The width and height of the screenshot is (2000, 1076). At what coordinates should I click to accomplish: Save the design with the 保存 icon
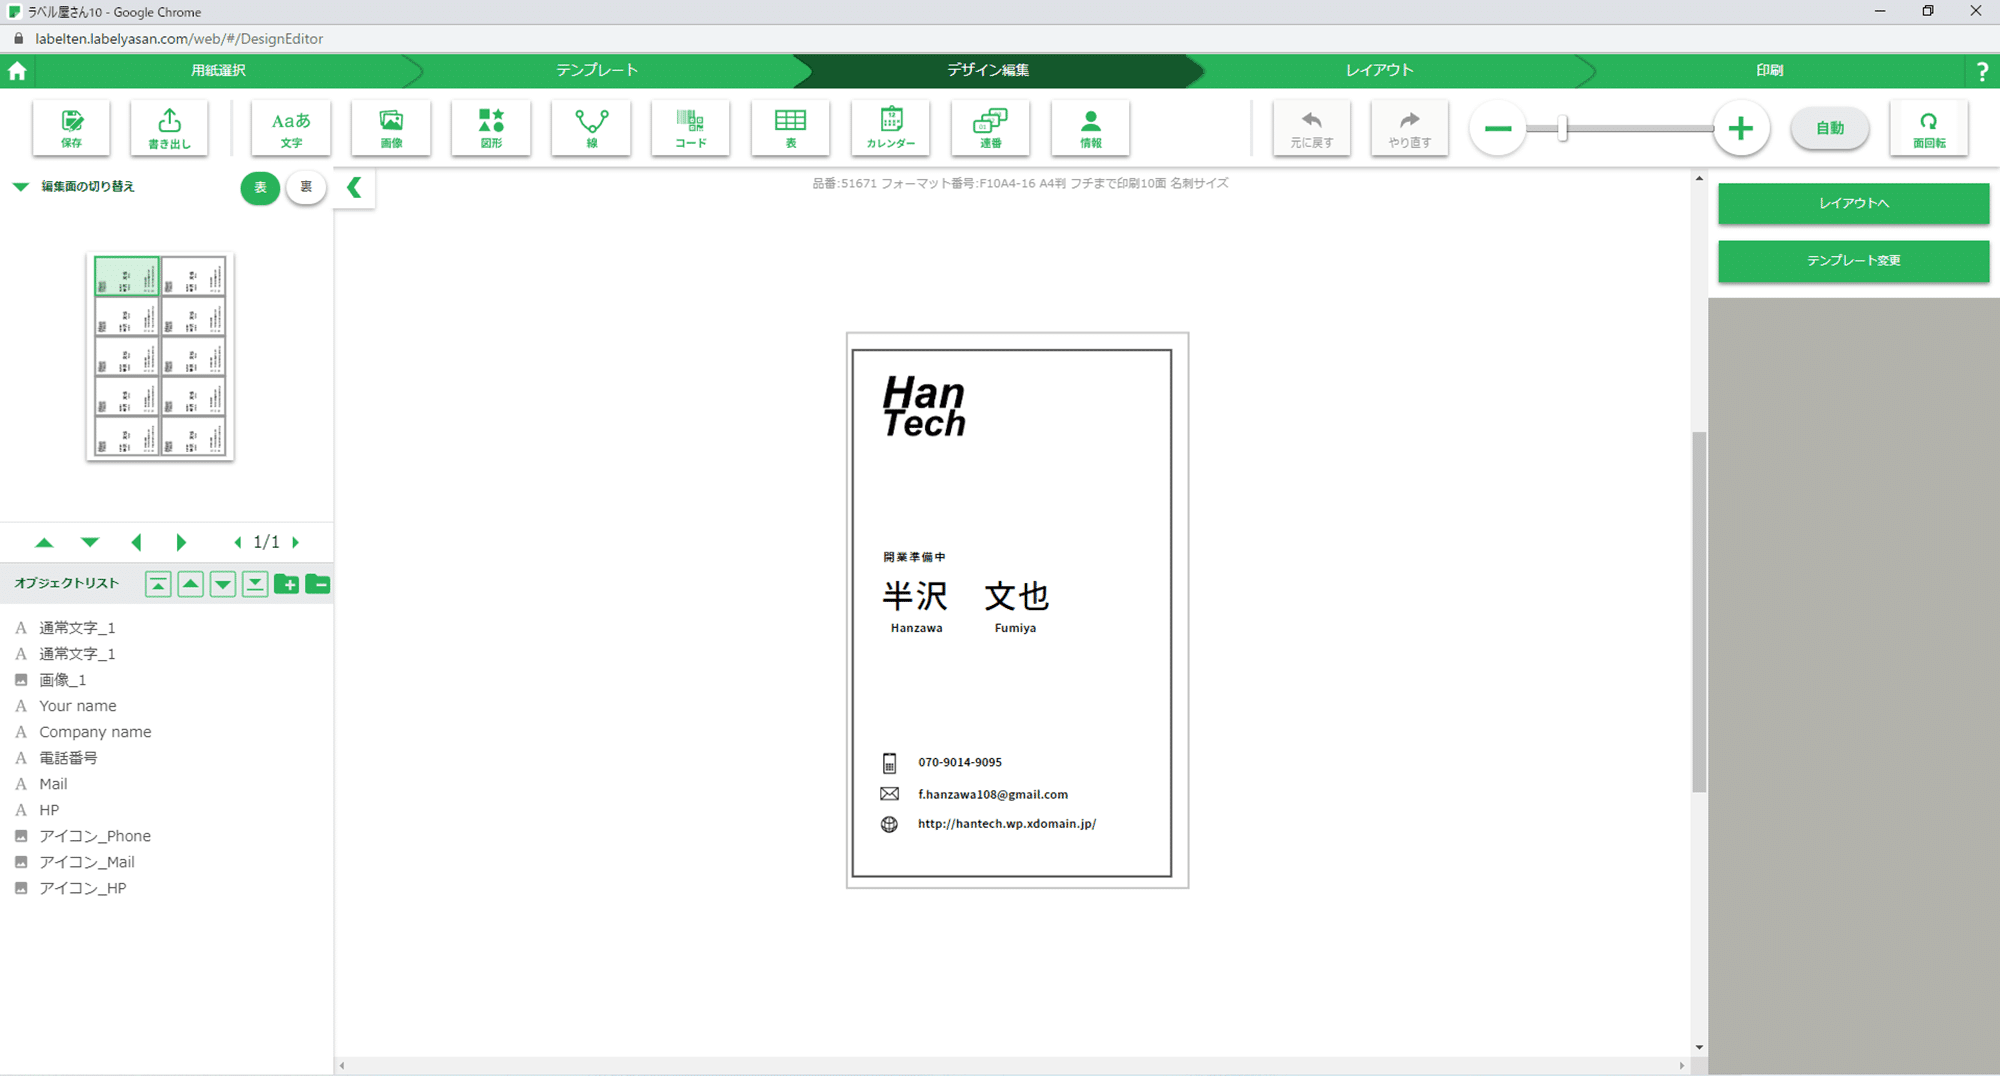click(x=71, y=128)
